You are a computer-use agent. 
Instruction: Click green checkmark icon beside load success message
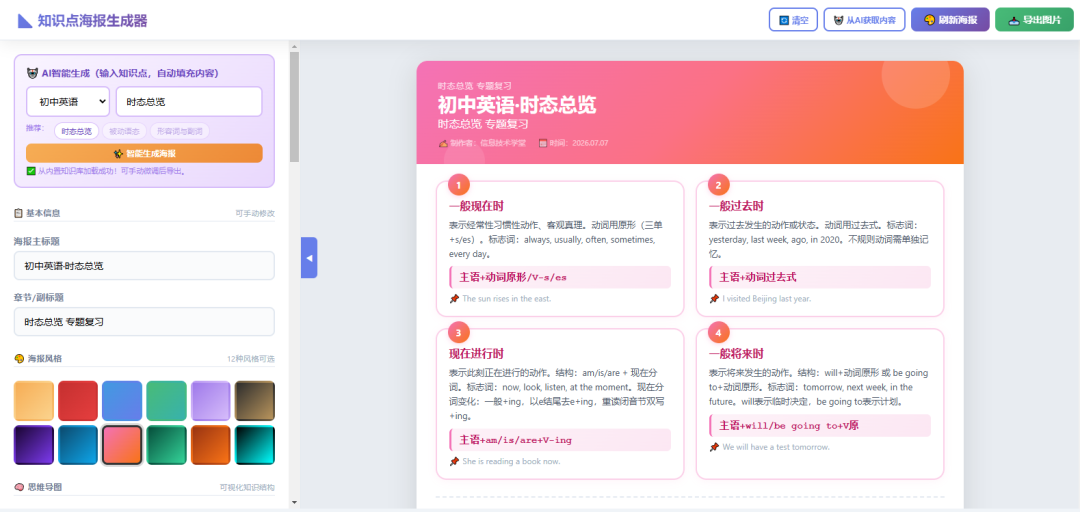[31, 171]
